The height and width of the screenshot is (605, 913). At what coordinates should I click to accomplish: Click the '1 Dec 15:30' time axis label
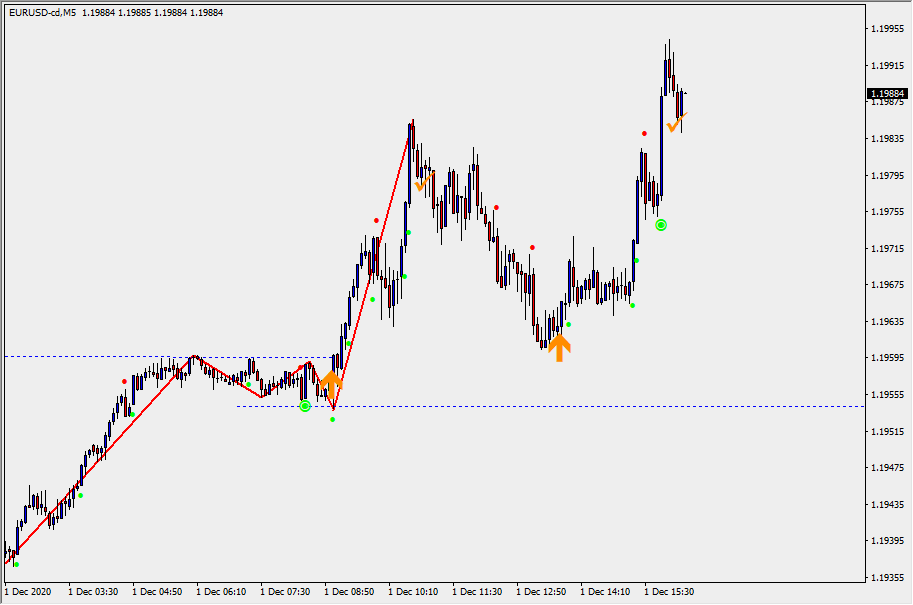(x=669, y=592)
